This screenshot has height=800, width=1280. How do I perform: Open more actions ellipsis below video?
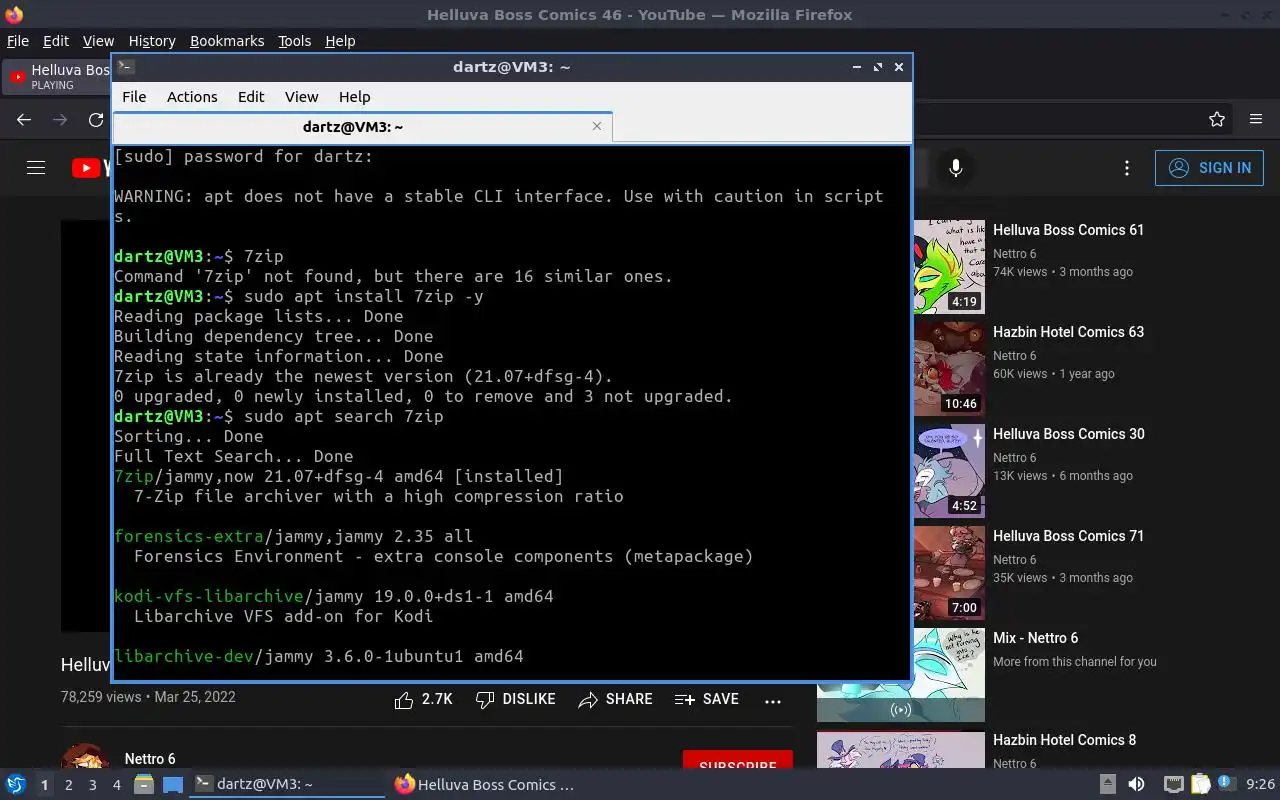(x=773, y=701)
